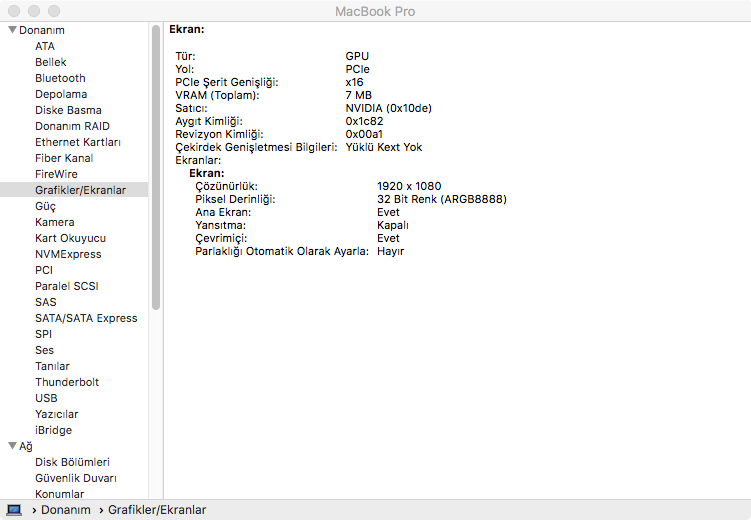Select Kamera in the hardware list
This screenshot has height=520, width=751.
(x=54, y=222)
